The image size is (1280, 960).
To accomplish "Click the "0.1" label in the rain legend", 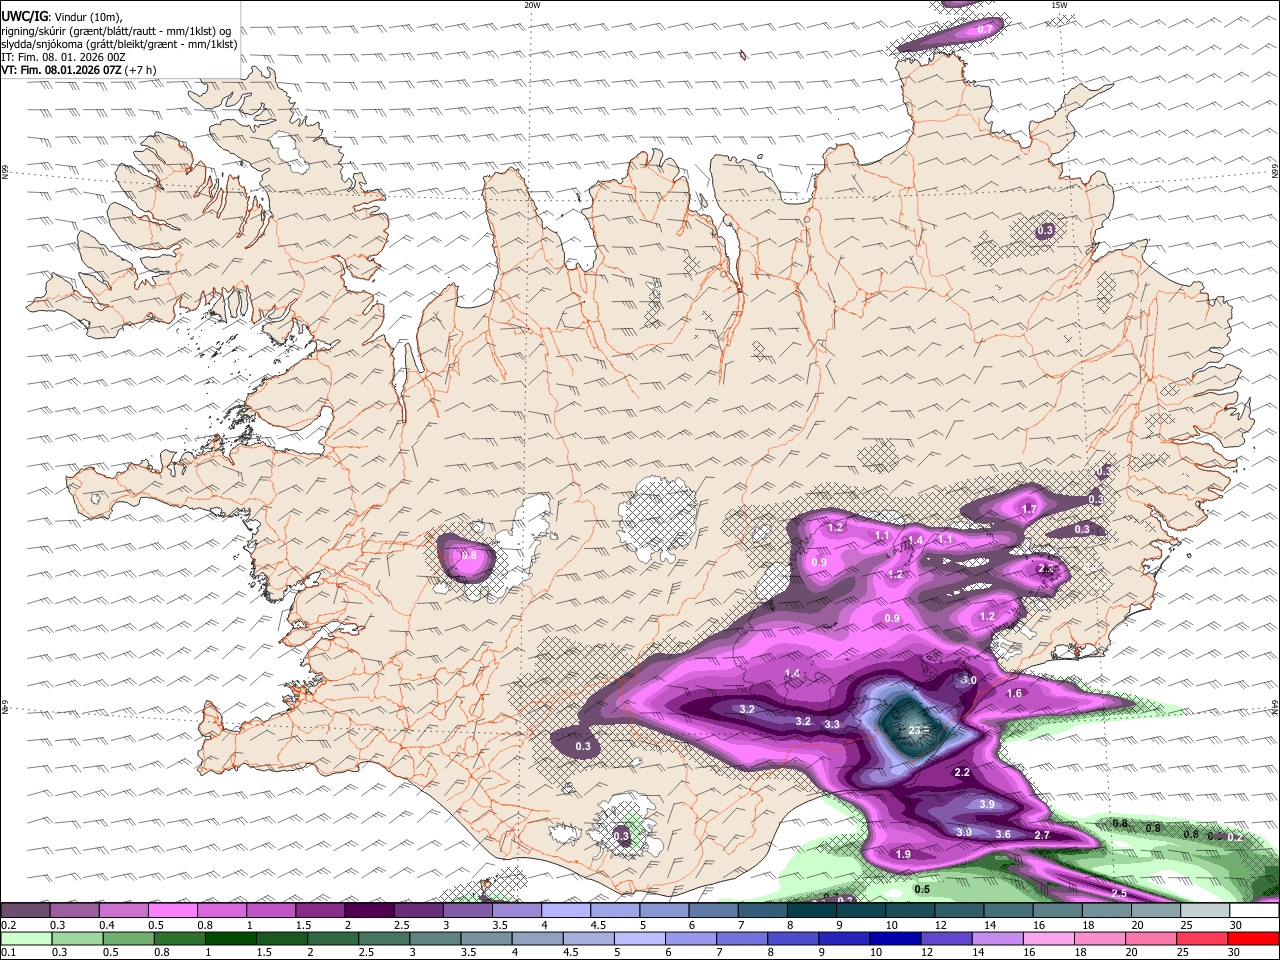I will (x=8, y=953).
